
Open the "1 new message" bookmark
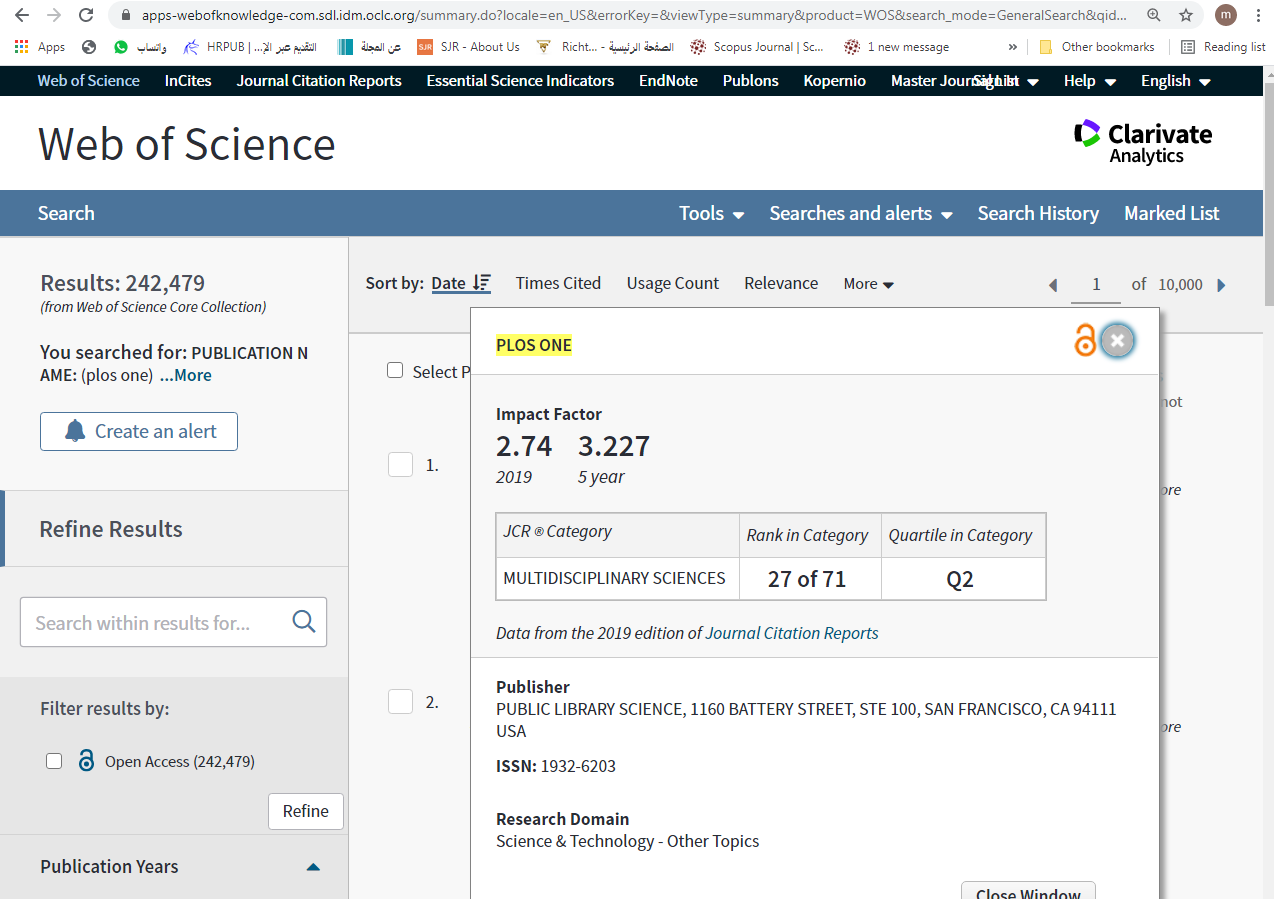[897, 47]
